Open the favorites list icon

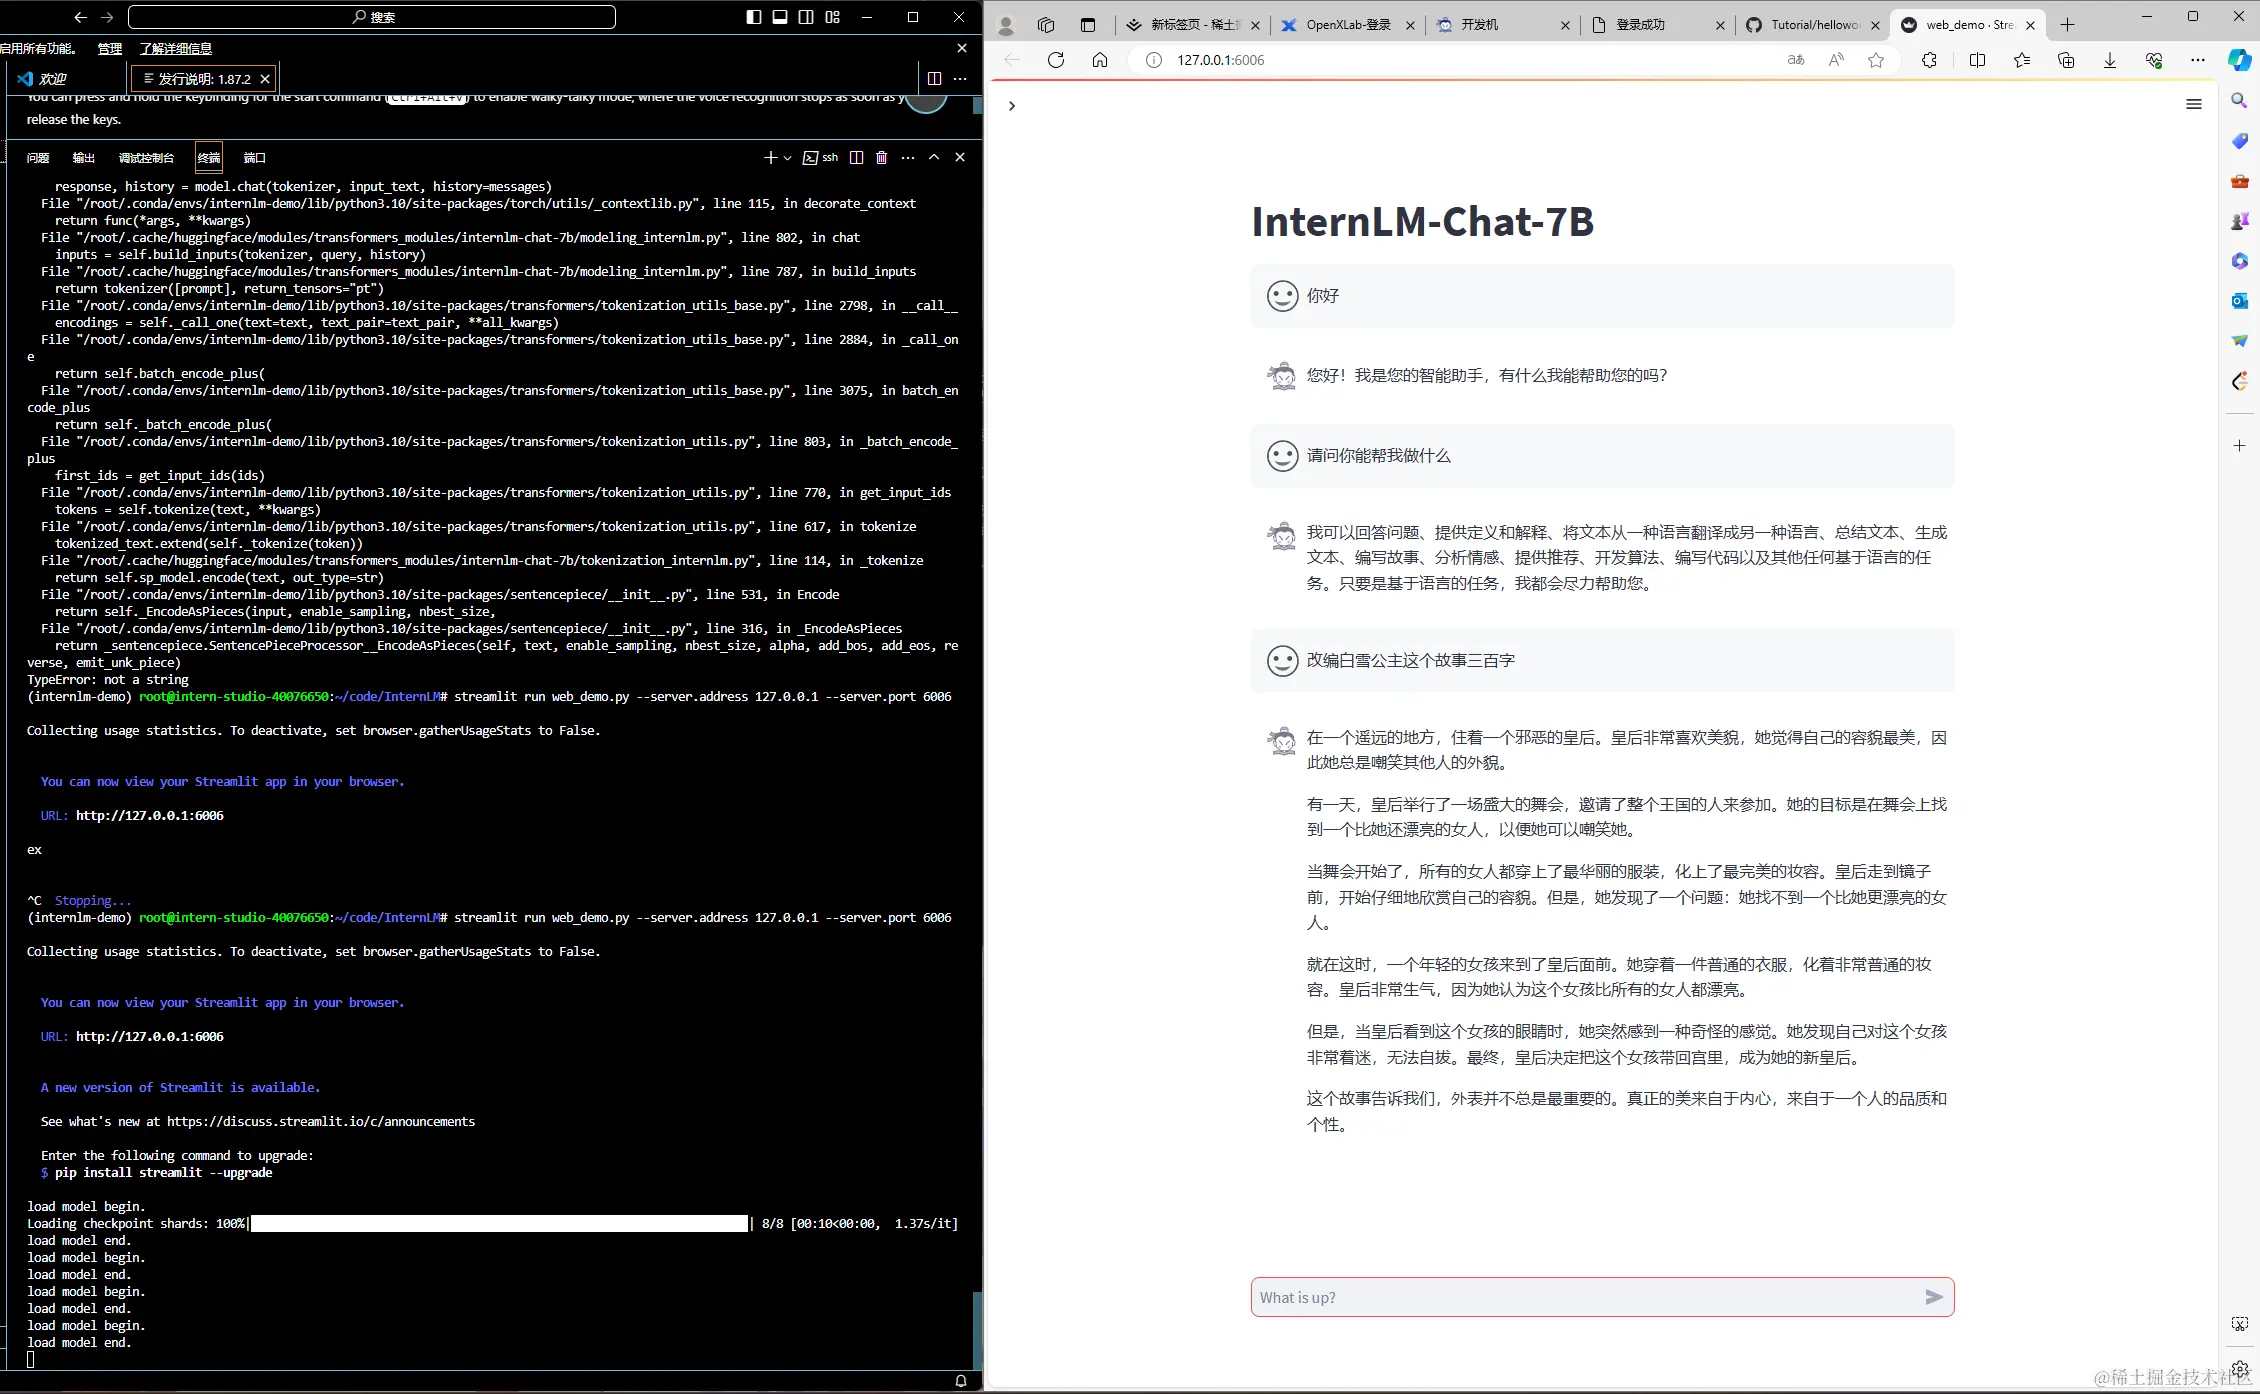(2022, 60)
